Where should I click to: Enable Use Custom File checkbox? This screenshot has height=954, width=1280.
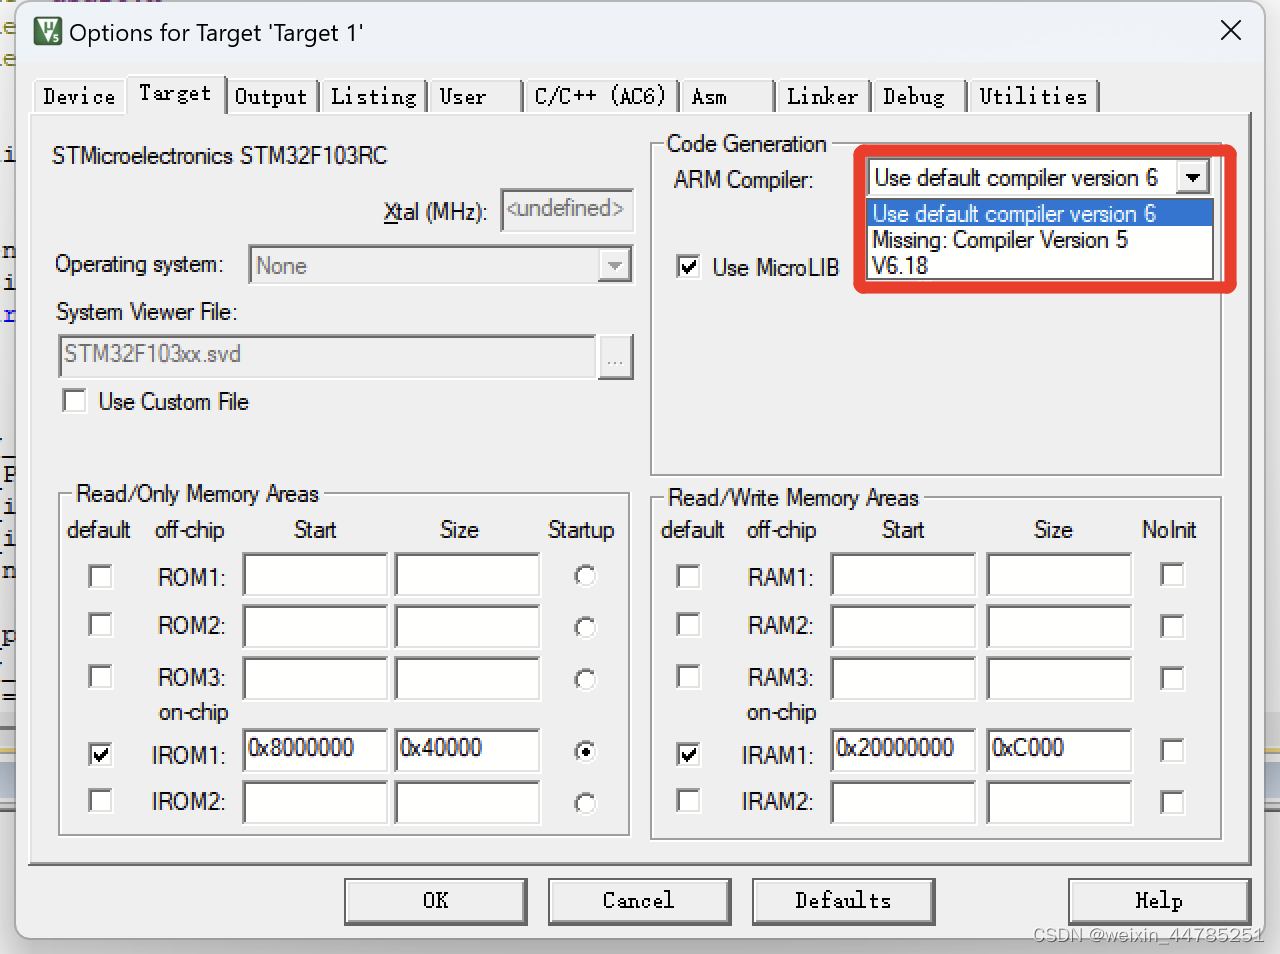pos(74,401)
